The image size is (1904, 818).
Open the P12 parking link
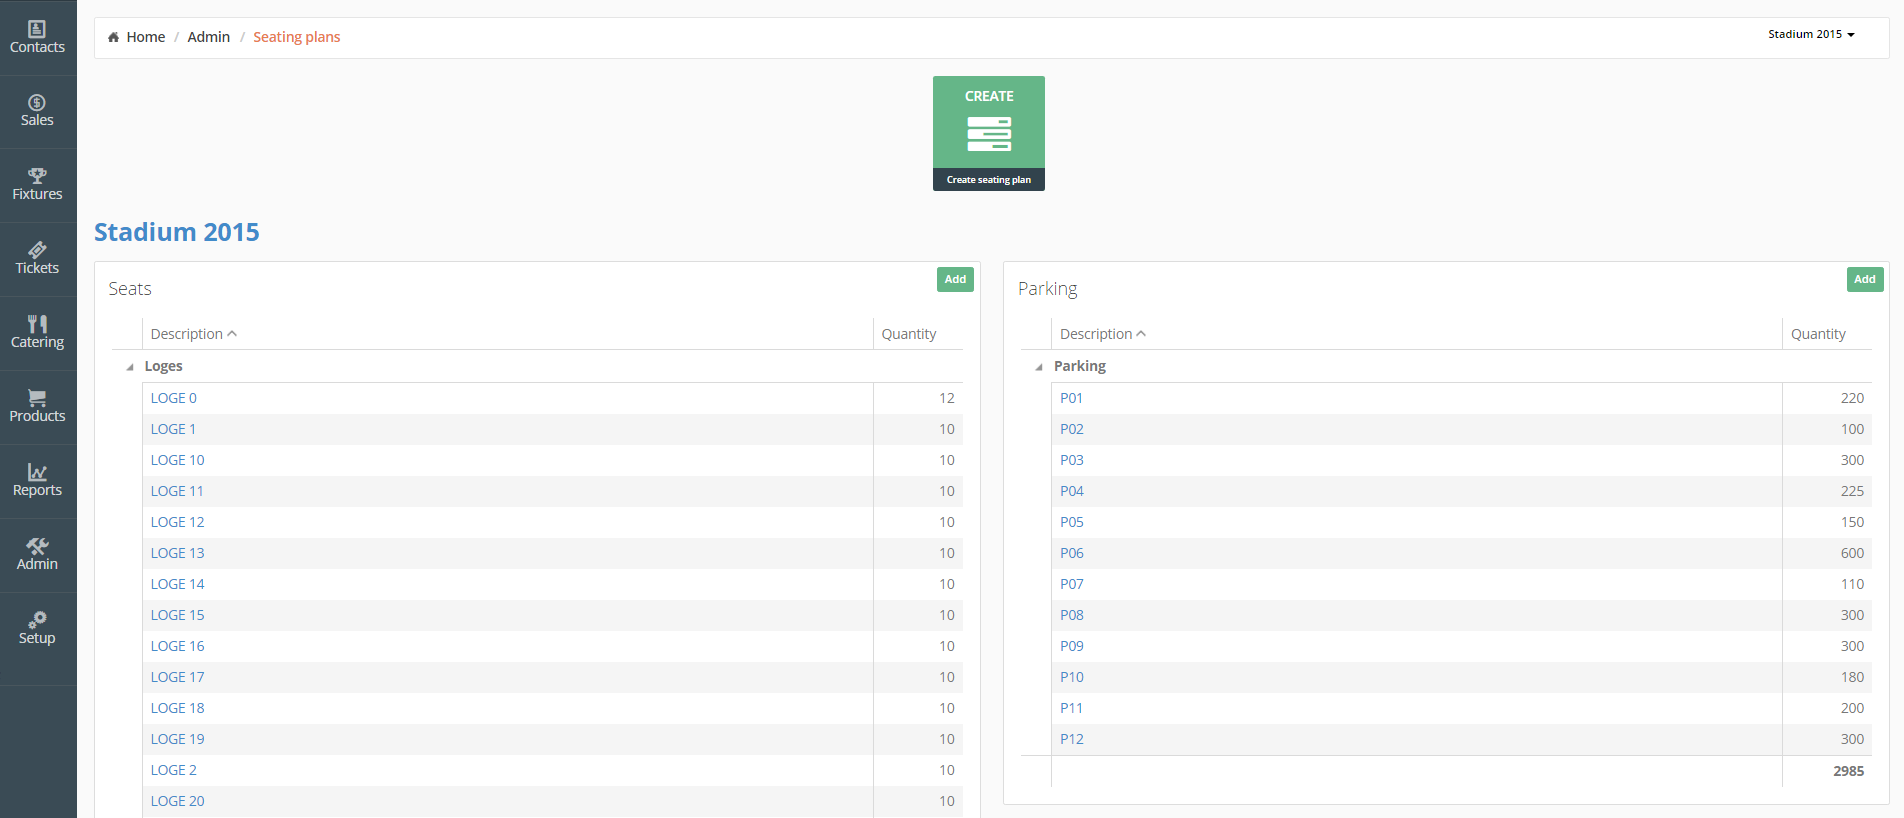click(x=1071, y=739)
